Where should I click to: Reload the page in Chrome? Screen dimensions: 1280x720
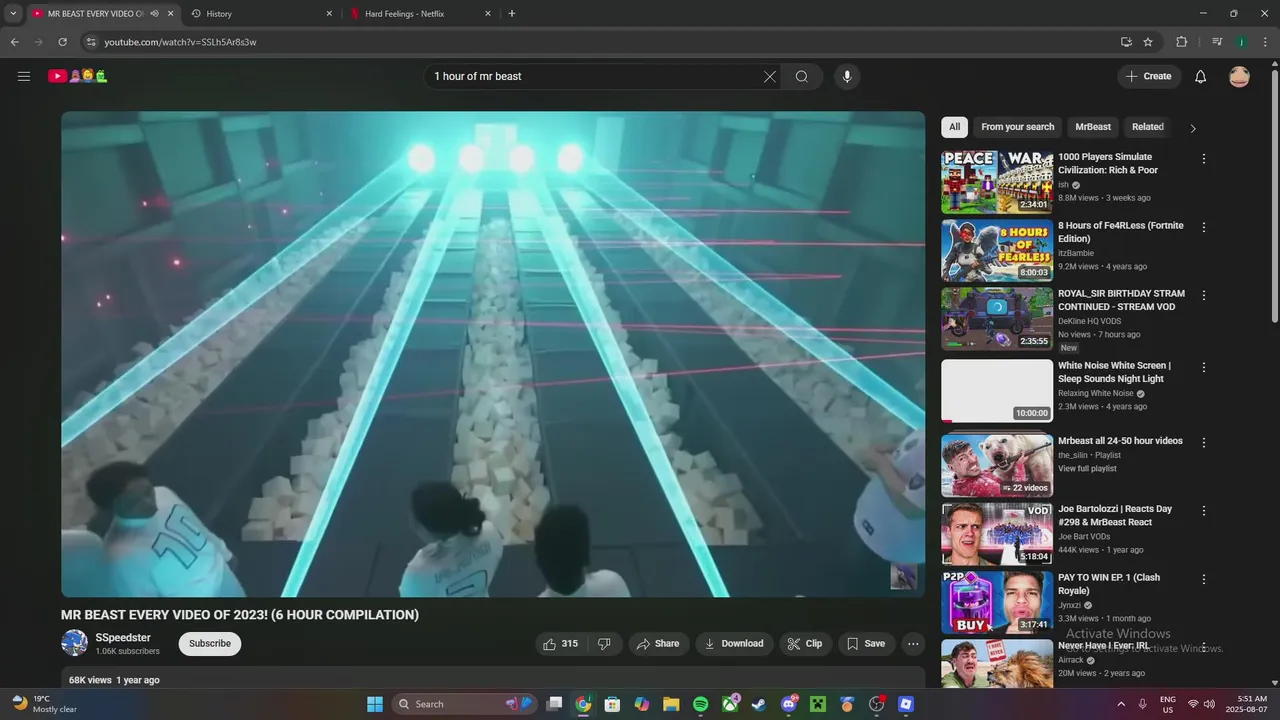[x=62, y=42]
